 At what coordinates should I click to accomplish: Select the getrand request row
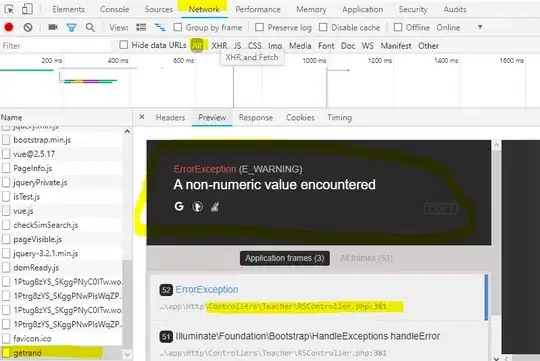[x=61, y=353]
